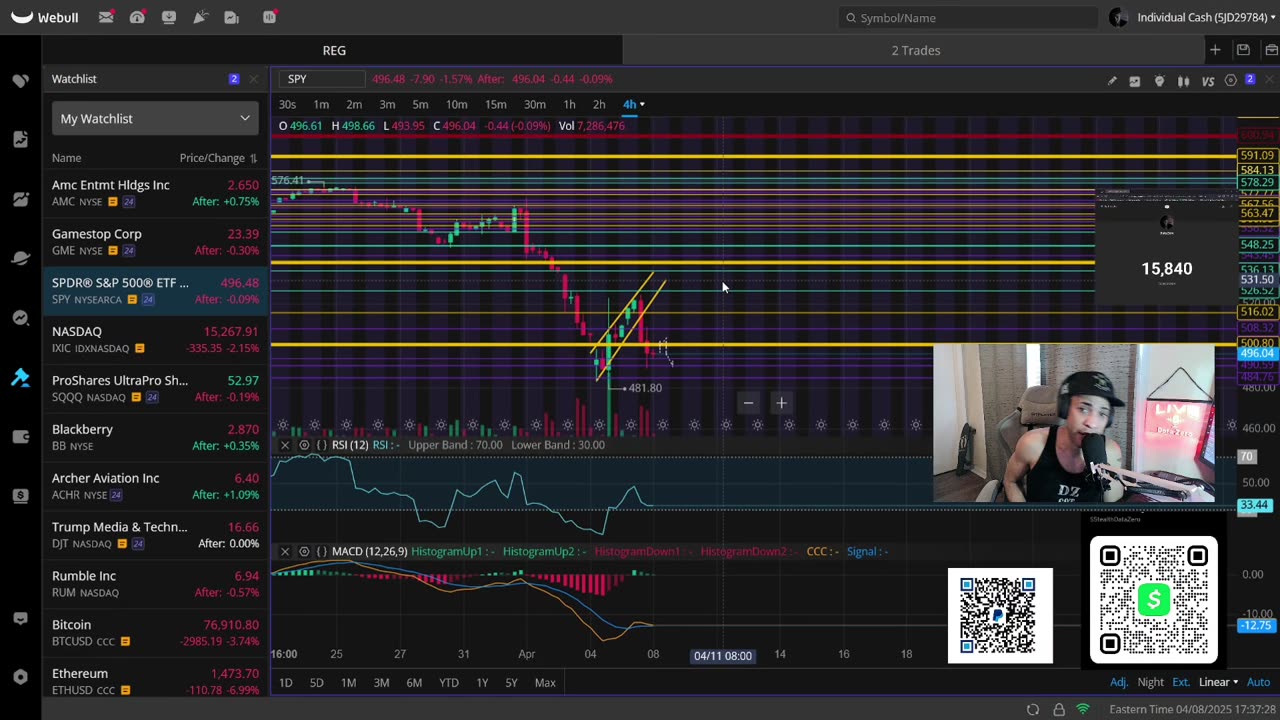The width and height of the screenshot is (1280, 720).
Task: Open the dashboard gauge icon in top bar
Action: 137,17
